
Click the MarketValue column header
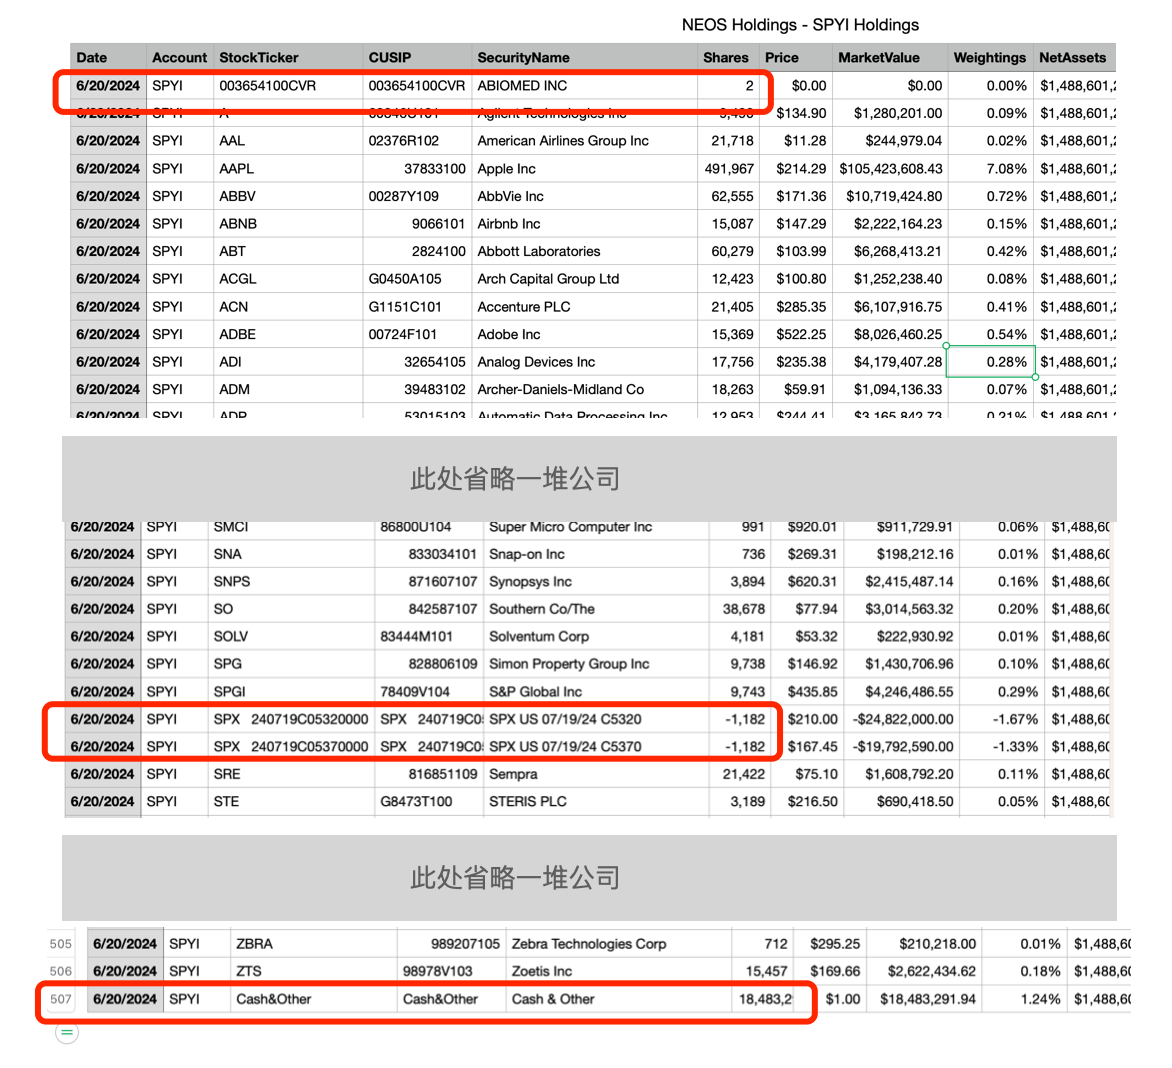coord(889,58)
